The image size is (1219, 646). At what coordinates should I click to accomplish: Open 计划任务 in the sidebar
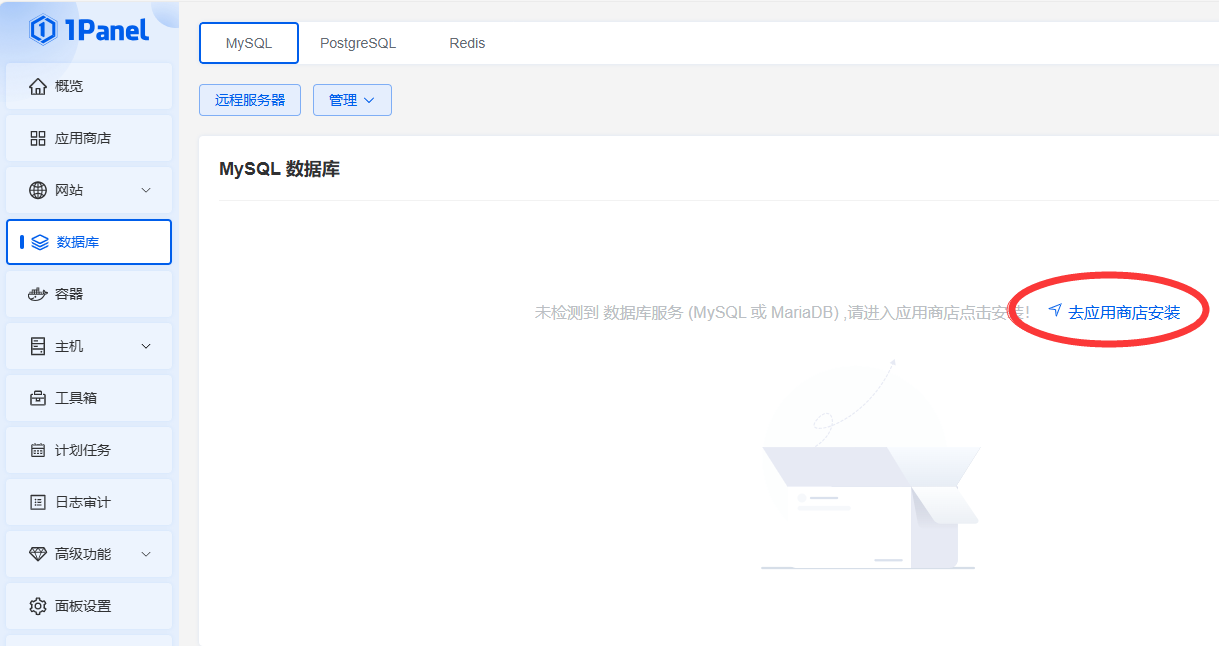[x=89, y=450]
